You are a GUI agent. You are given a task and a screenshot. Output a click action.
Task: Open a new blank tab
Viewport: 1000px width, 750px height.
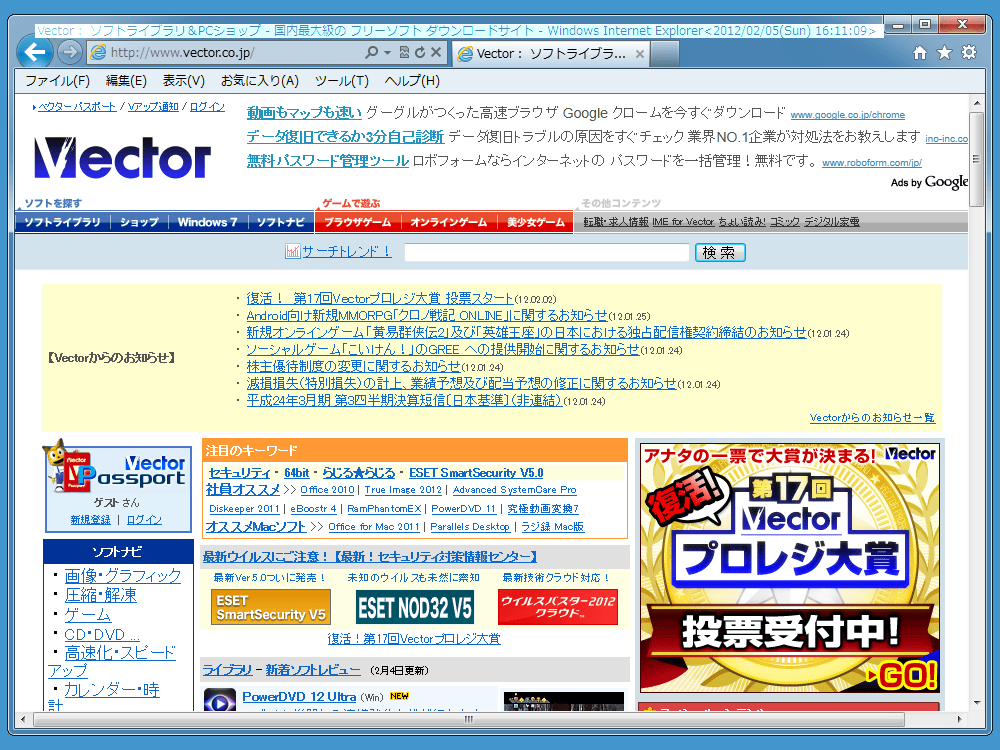pos(665,54)
